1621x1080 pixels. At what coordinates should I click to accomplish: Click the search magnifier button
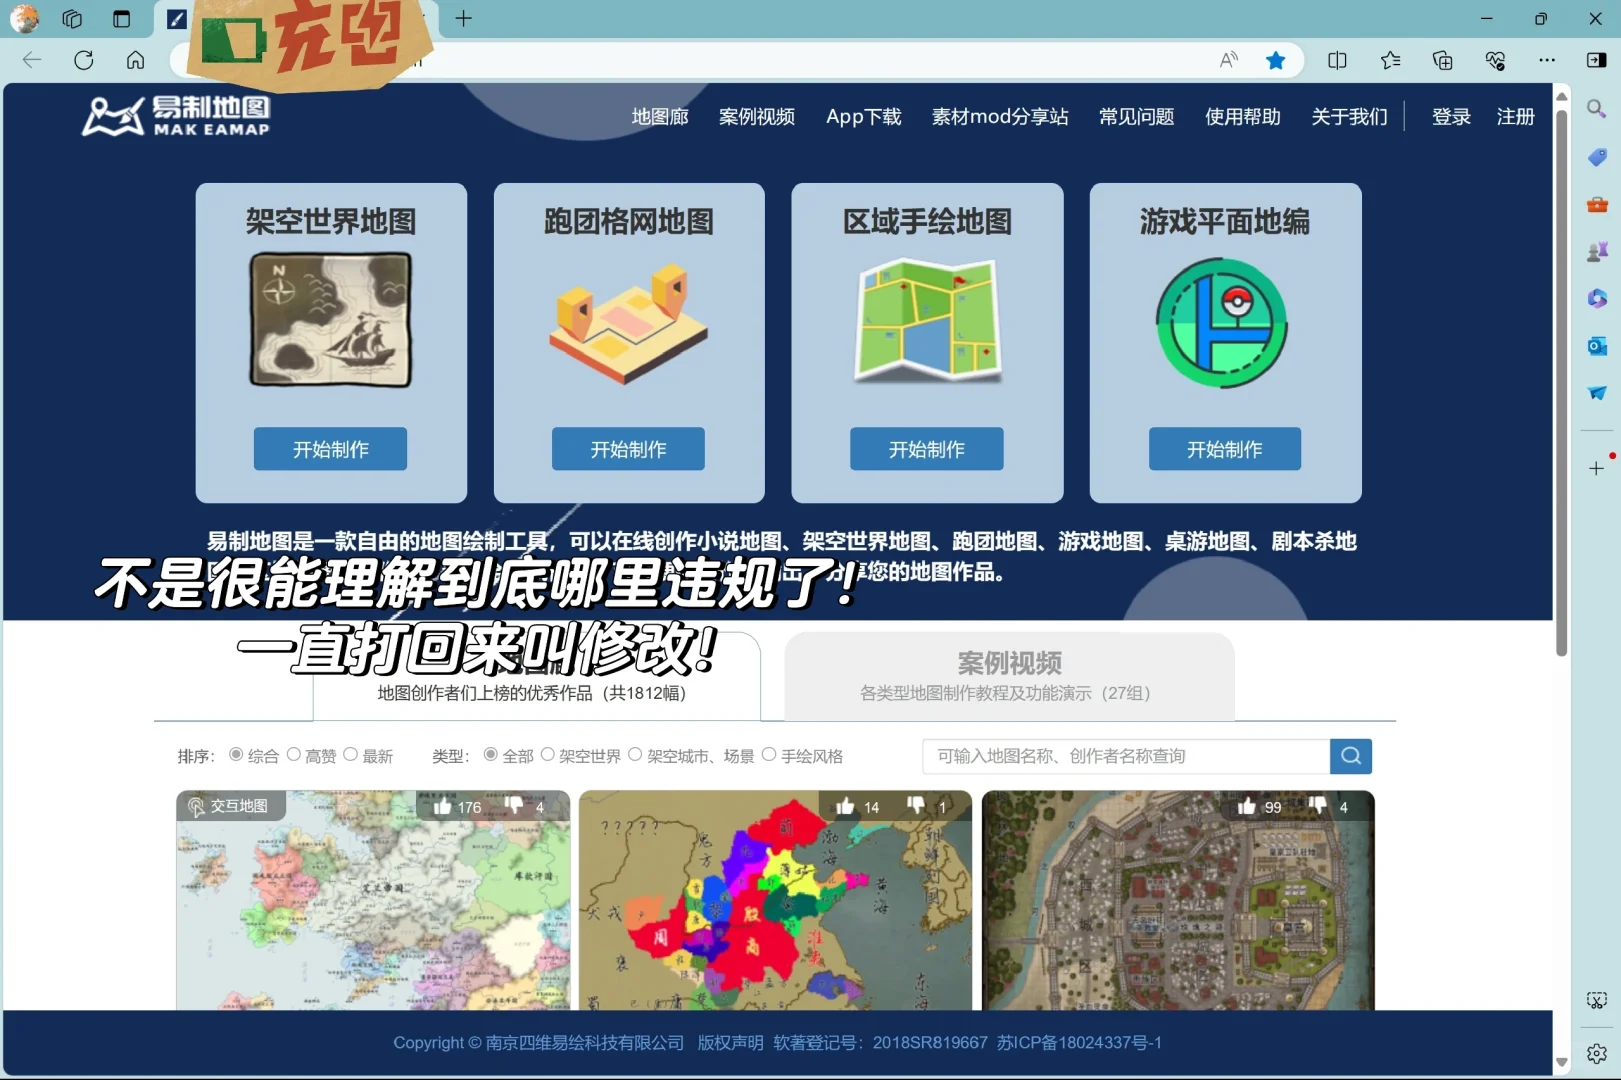point(1351,756)
